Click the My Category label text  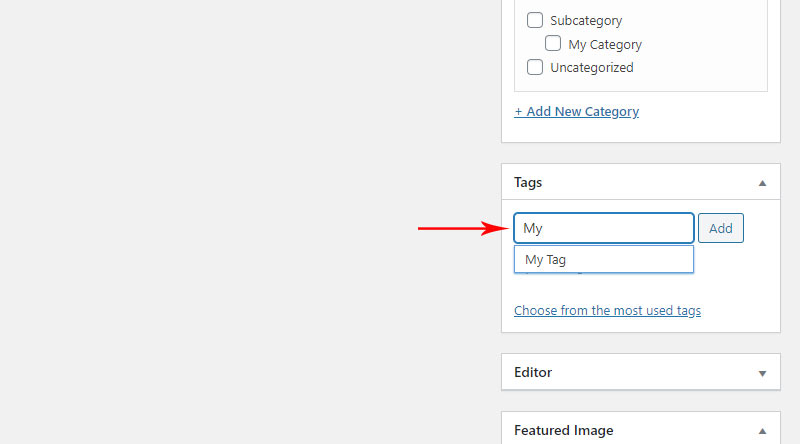(x=605, y=44)
